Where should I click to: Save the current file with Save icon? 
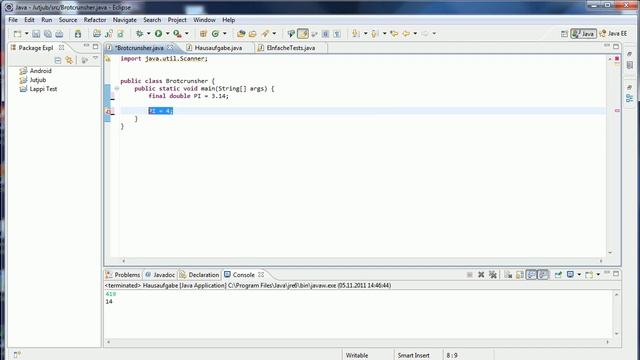point(36,34)
